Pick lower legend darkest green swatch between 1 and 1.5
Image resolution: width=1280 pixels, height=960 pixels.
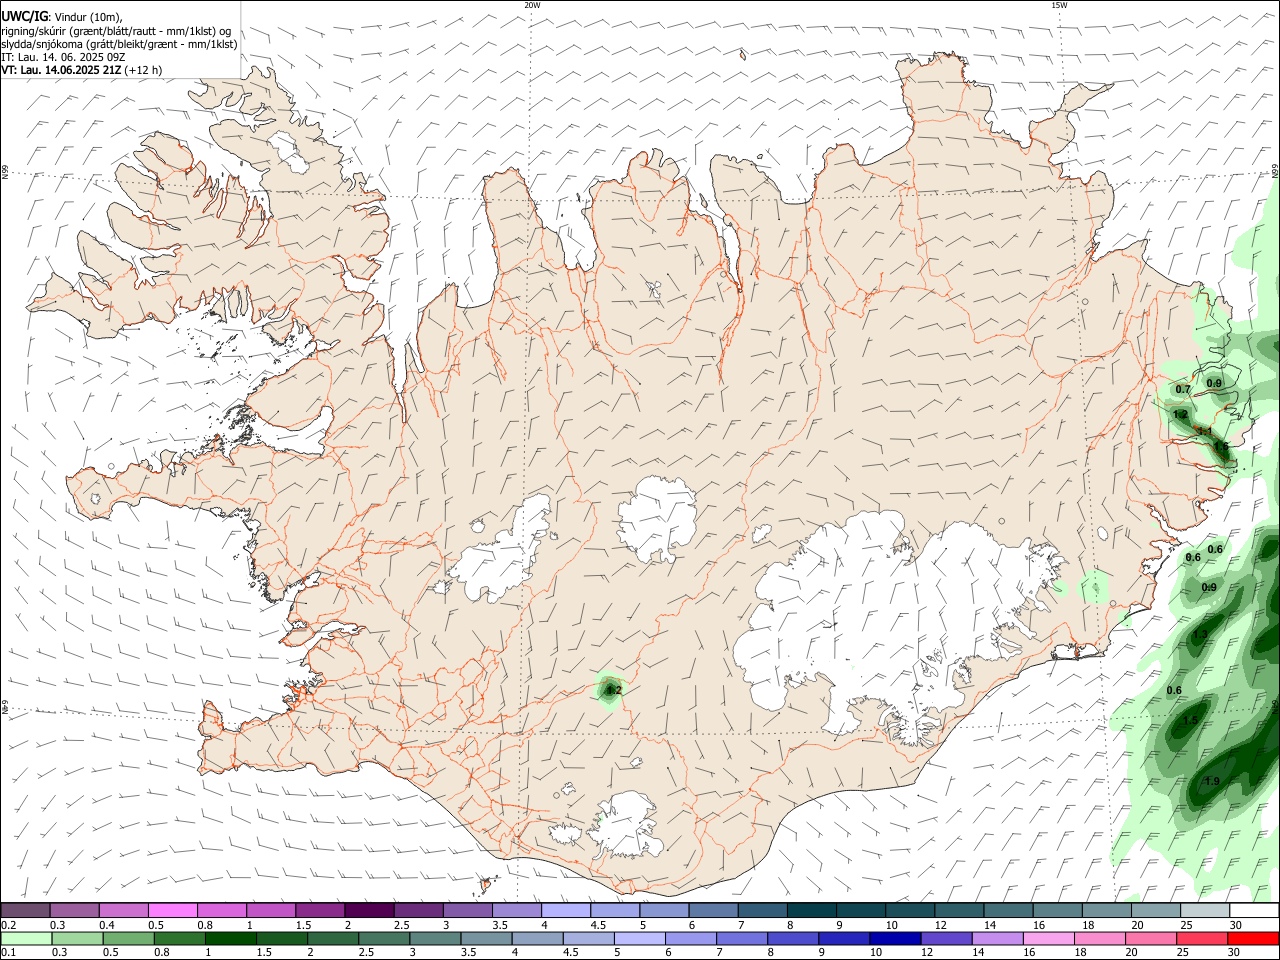tap(231, 938)
